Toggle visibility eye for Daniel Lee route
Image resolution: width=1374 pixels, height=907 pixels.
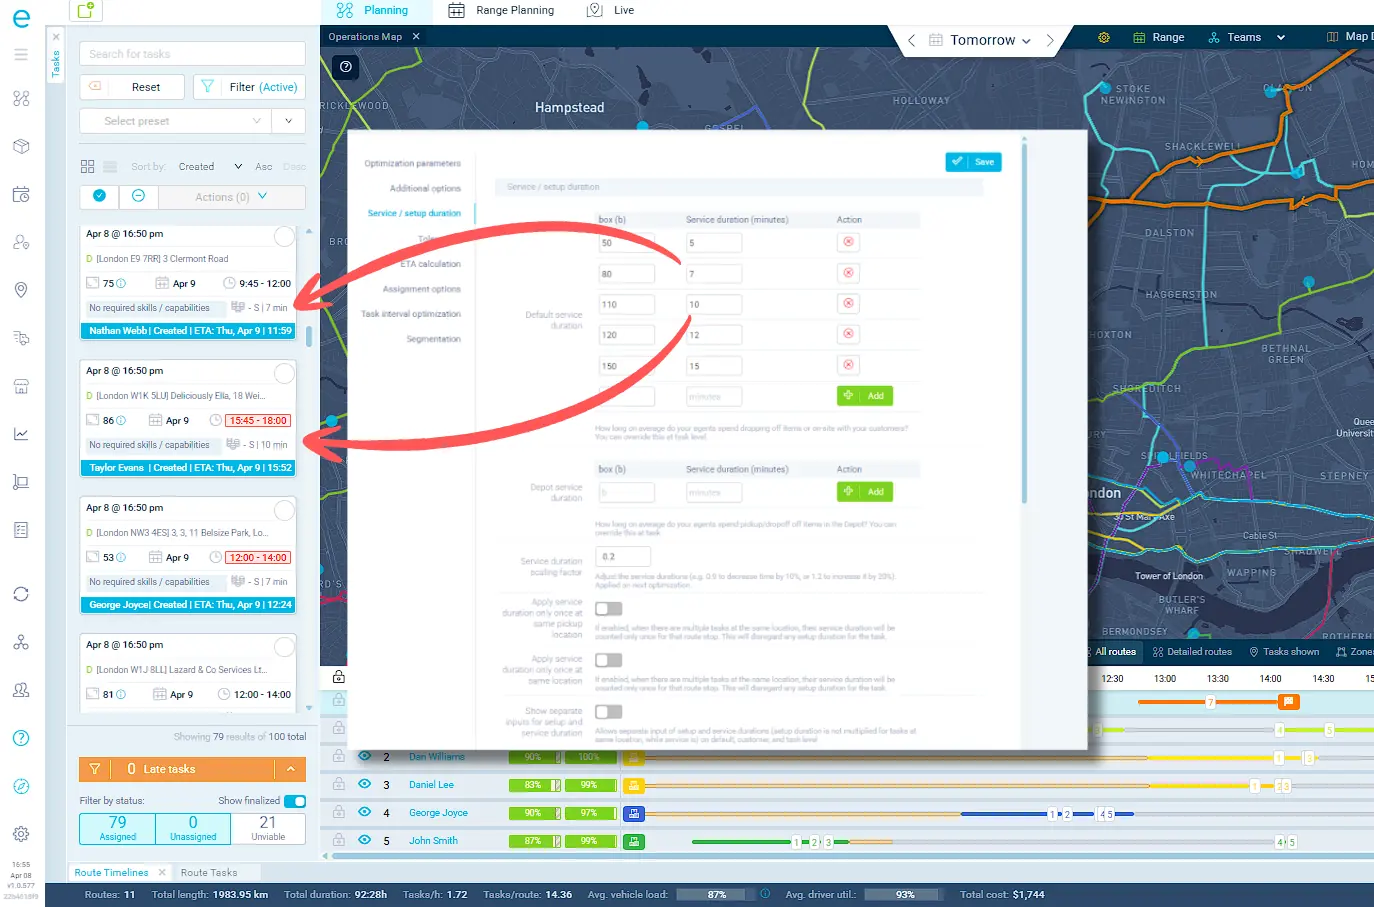coord(365,784)
